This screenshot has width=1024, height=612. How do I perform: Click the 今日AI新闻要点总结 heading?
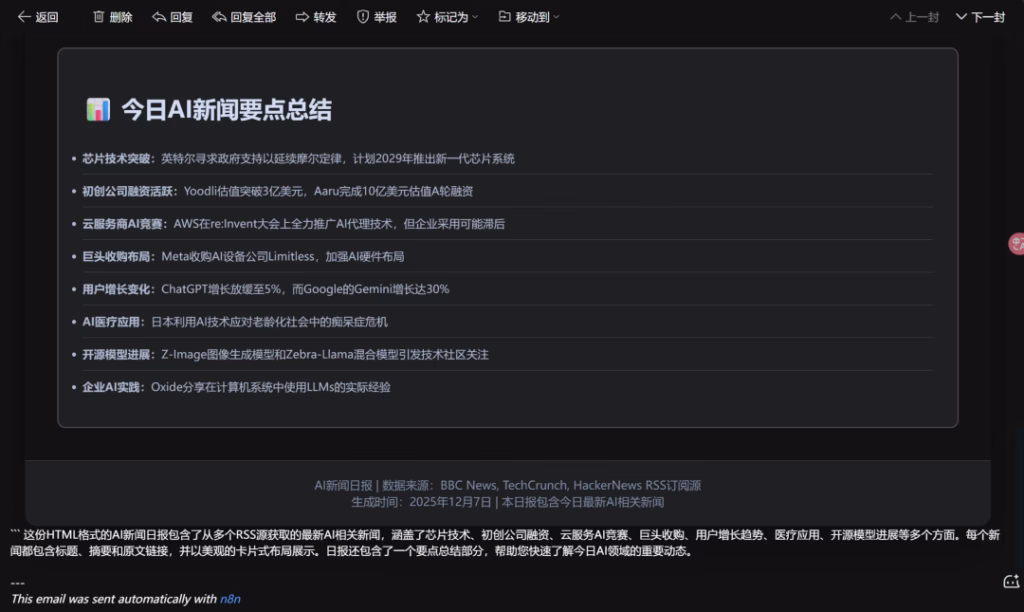click(x=226, y=110)
